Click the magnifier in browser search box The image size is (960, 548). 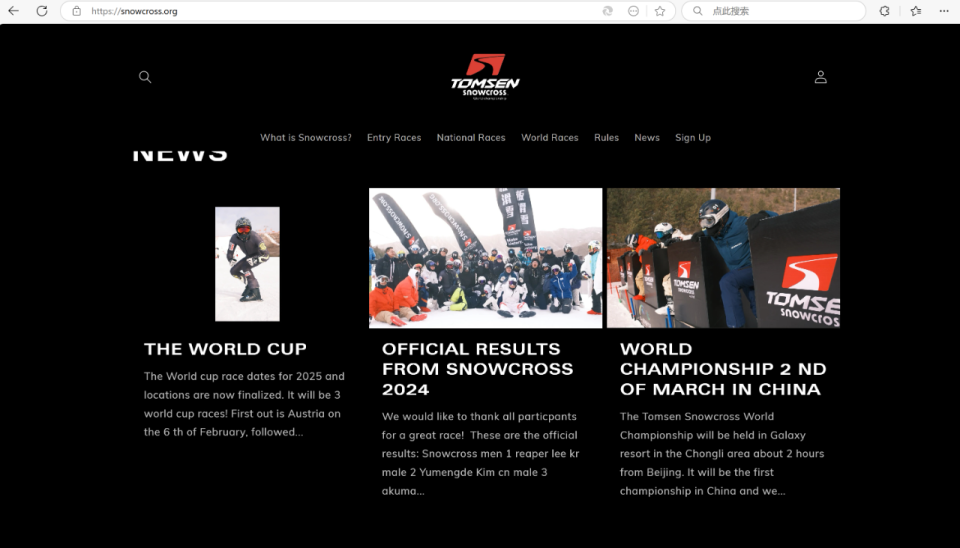697,11
